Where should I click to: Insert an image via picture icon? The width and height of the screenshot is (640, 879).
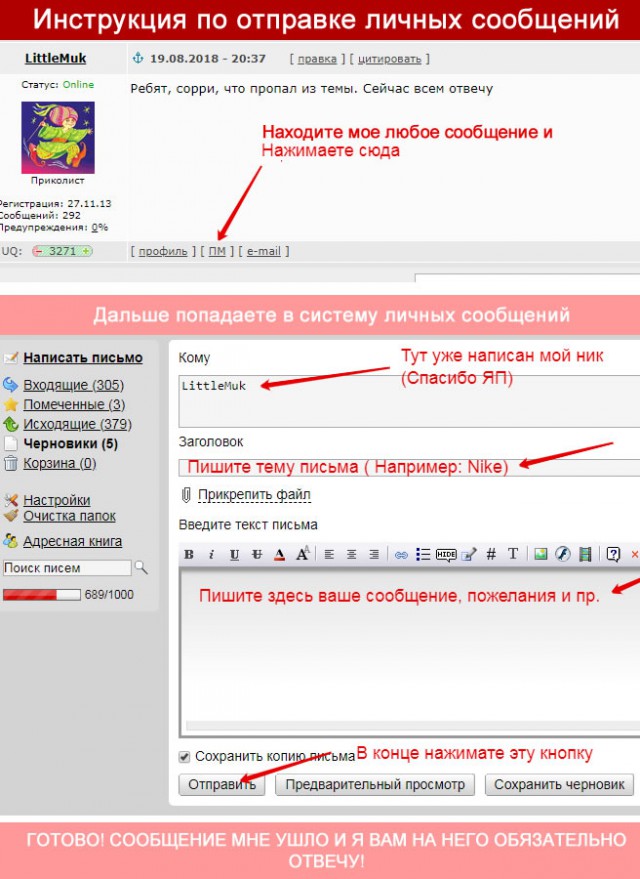point(540,554)
